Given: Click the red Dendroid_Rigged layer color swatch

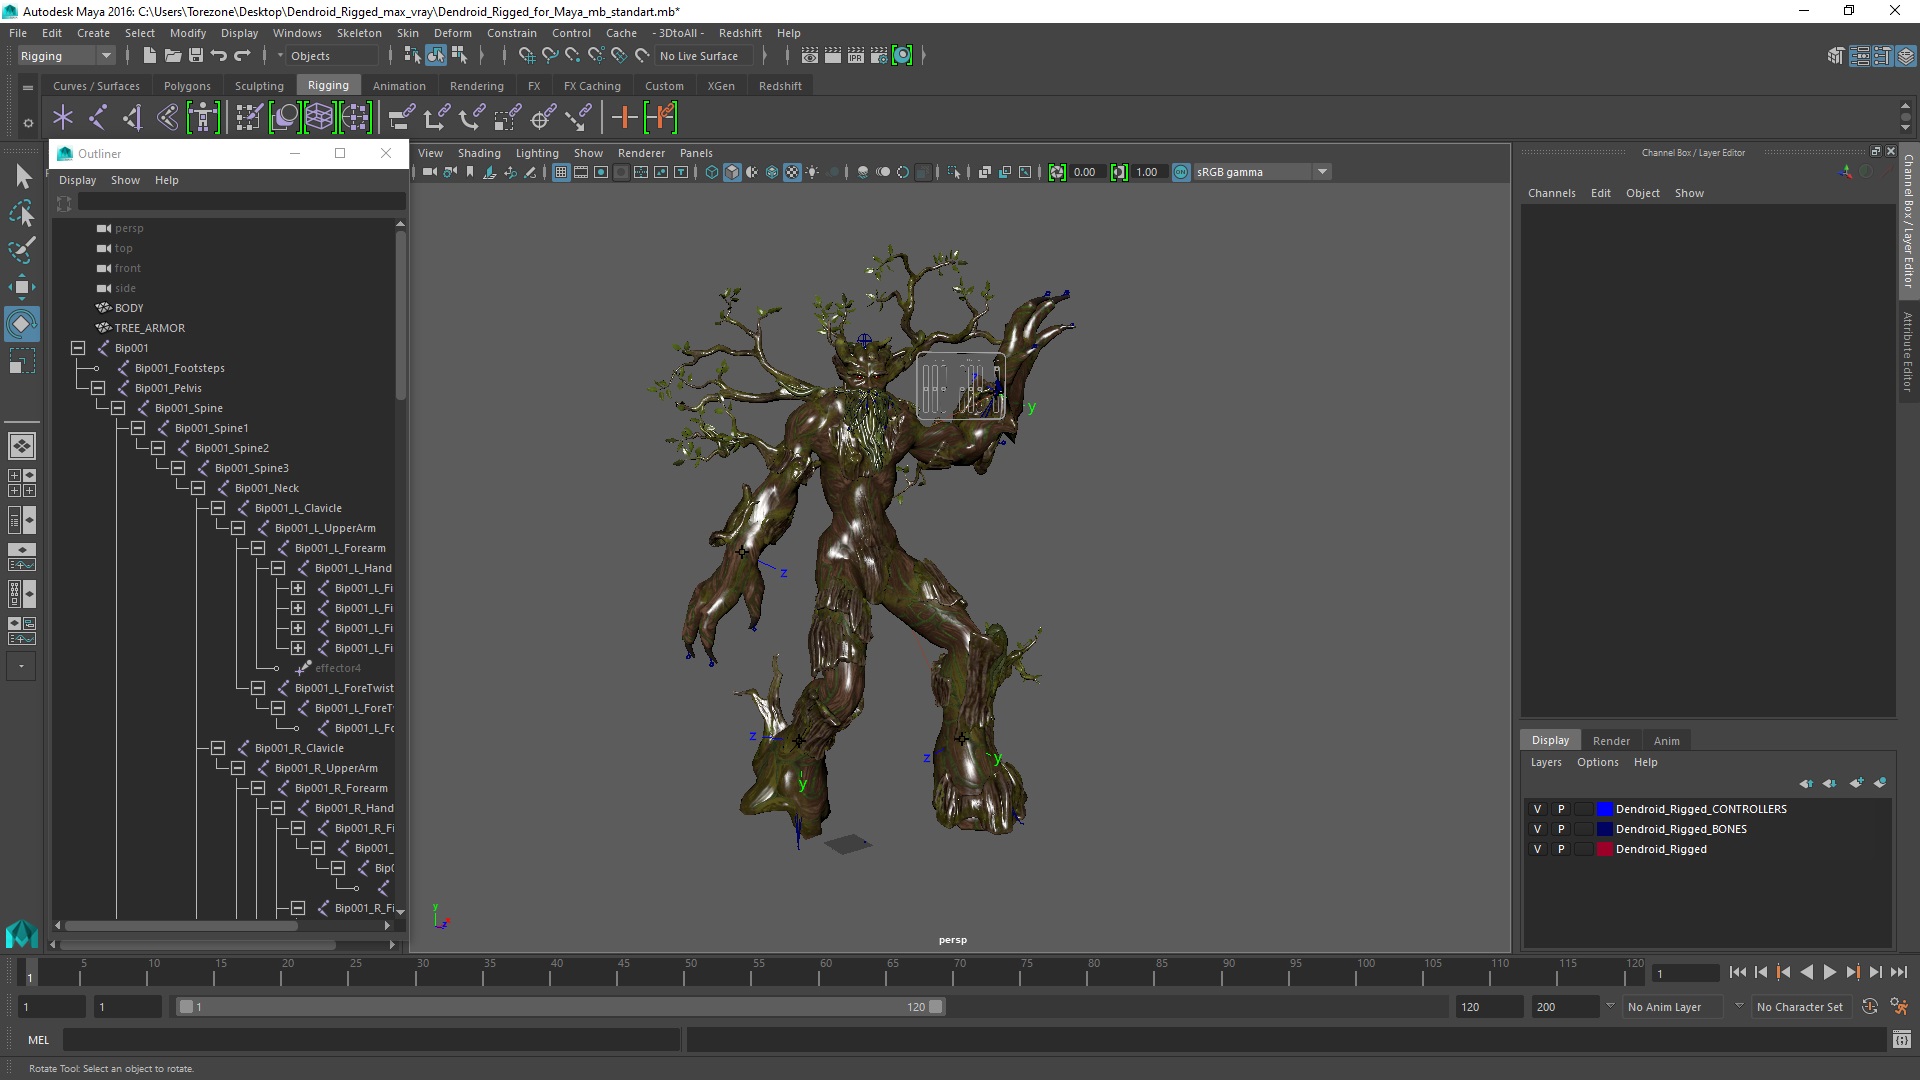Looking at the screenshot, I should tap(1604, 849).
